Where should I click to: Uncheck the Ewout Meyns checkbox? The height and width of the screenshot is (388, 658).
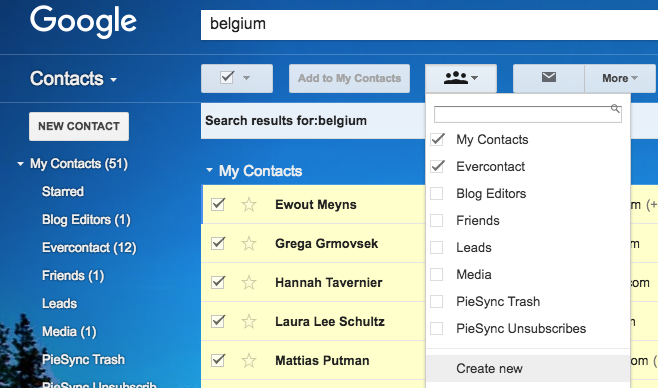218,204
